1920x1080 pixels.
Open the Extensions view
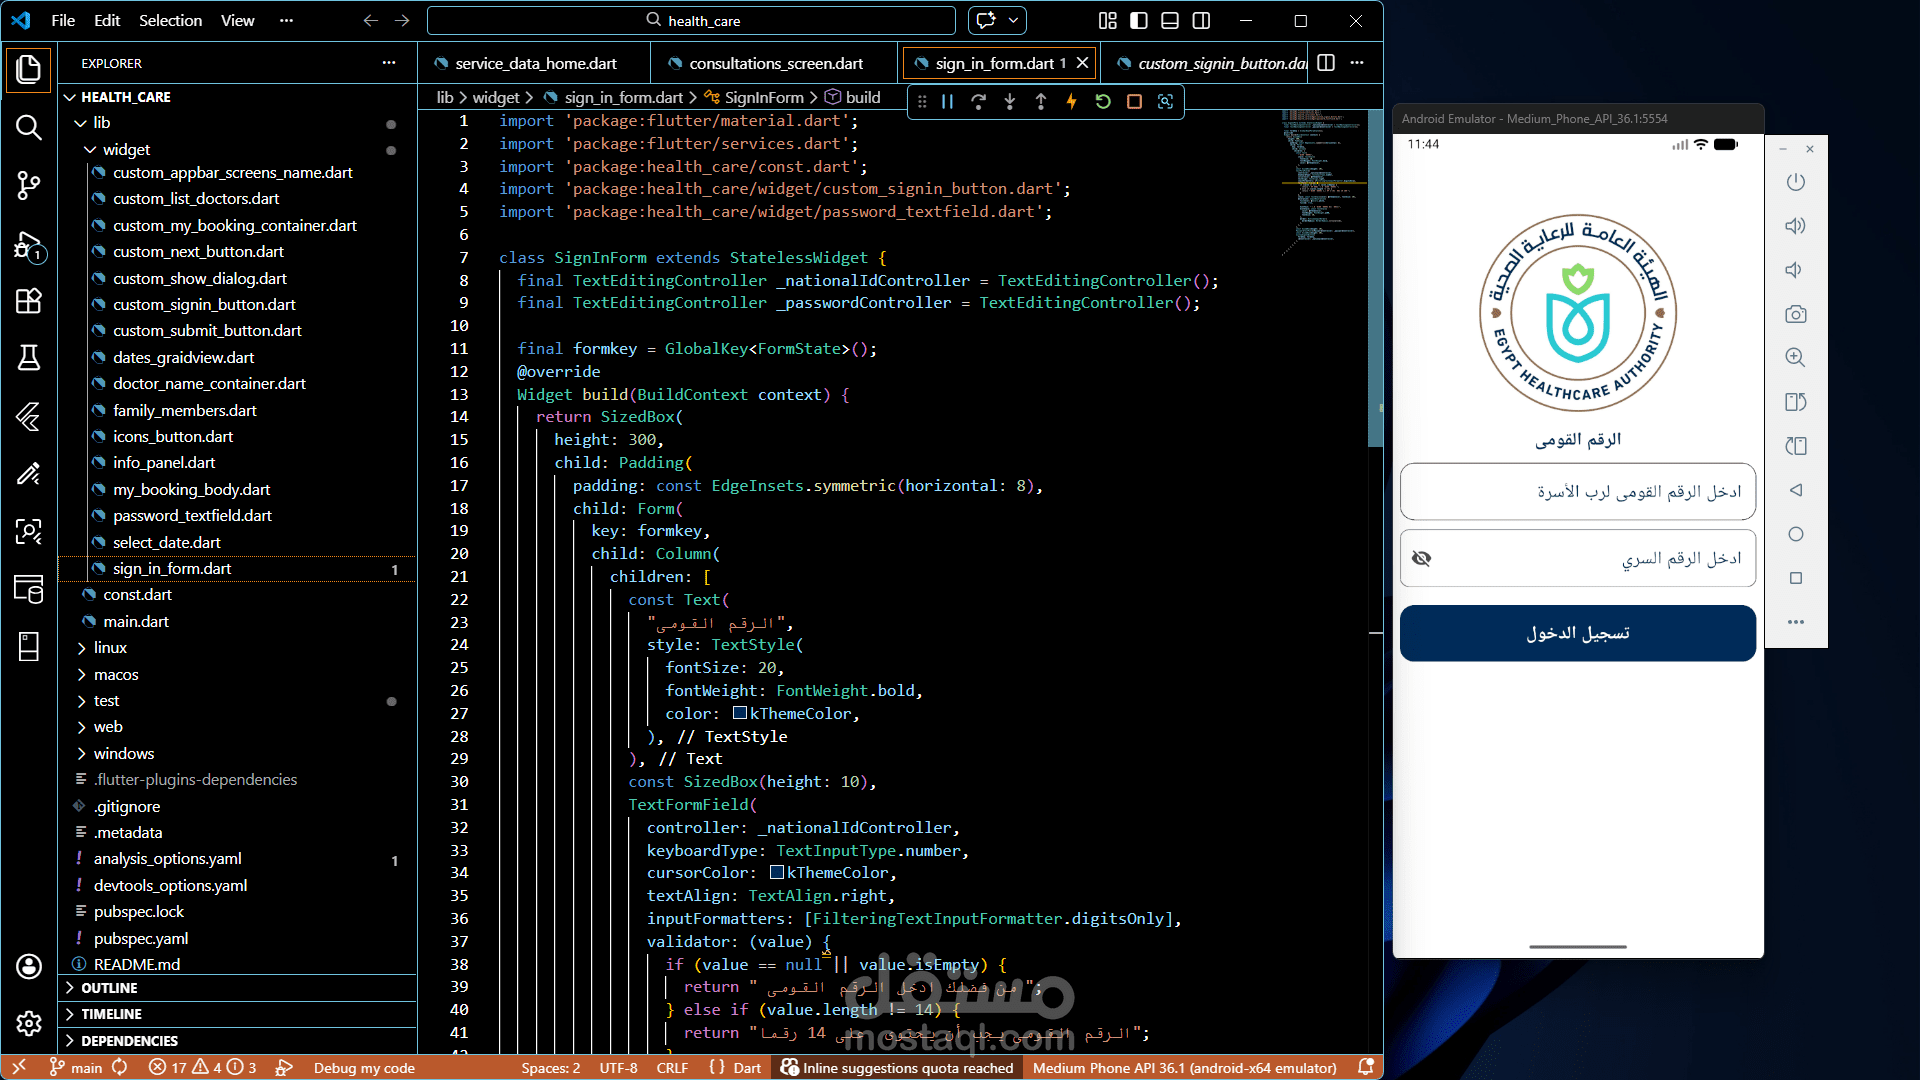click(x=28, y=301)
